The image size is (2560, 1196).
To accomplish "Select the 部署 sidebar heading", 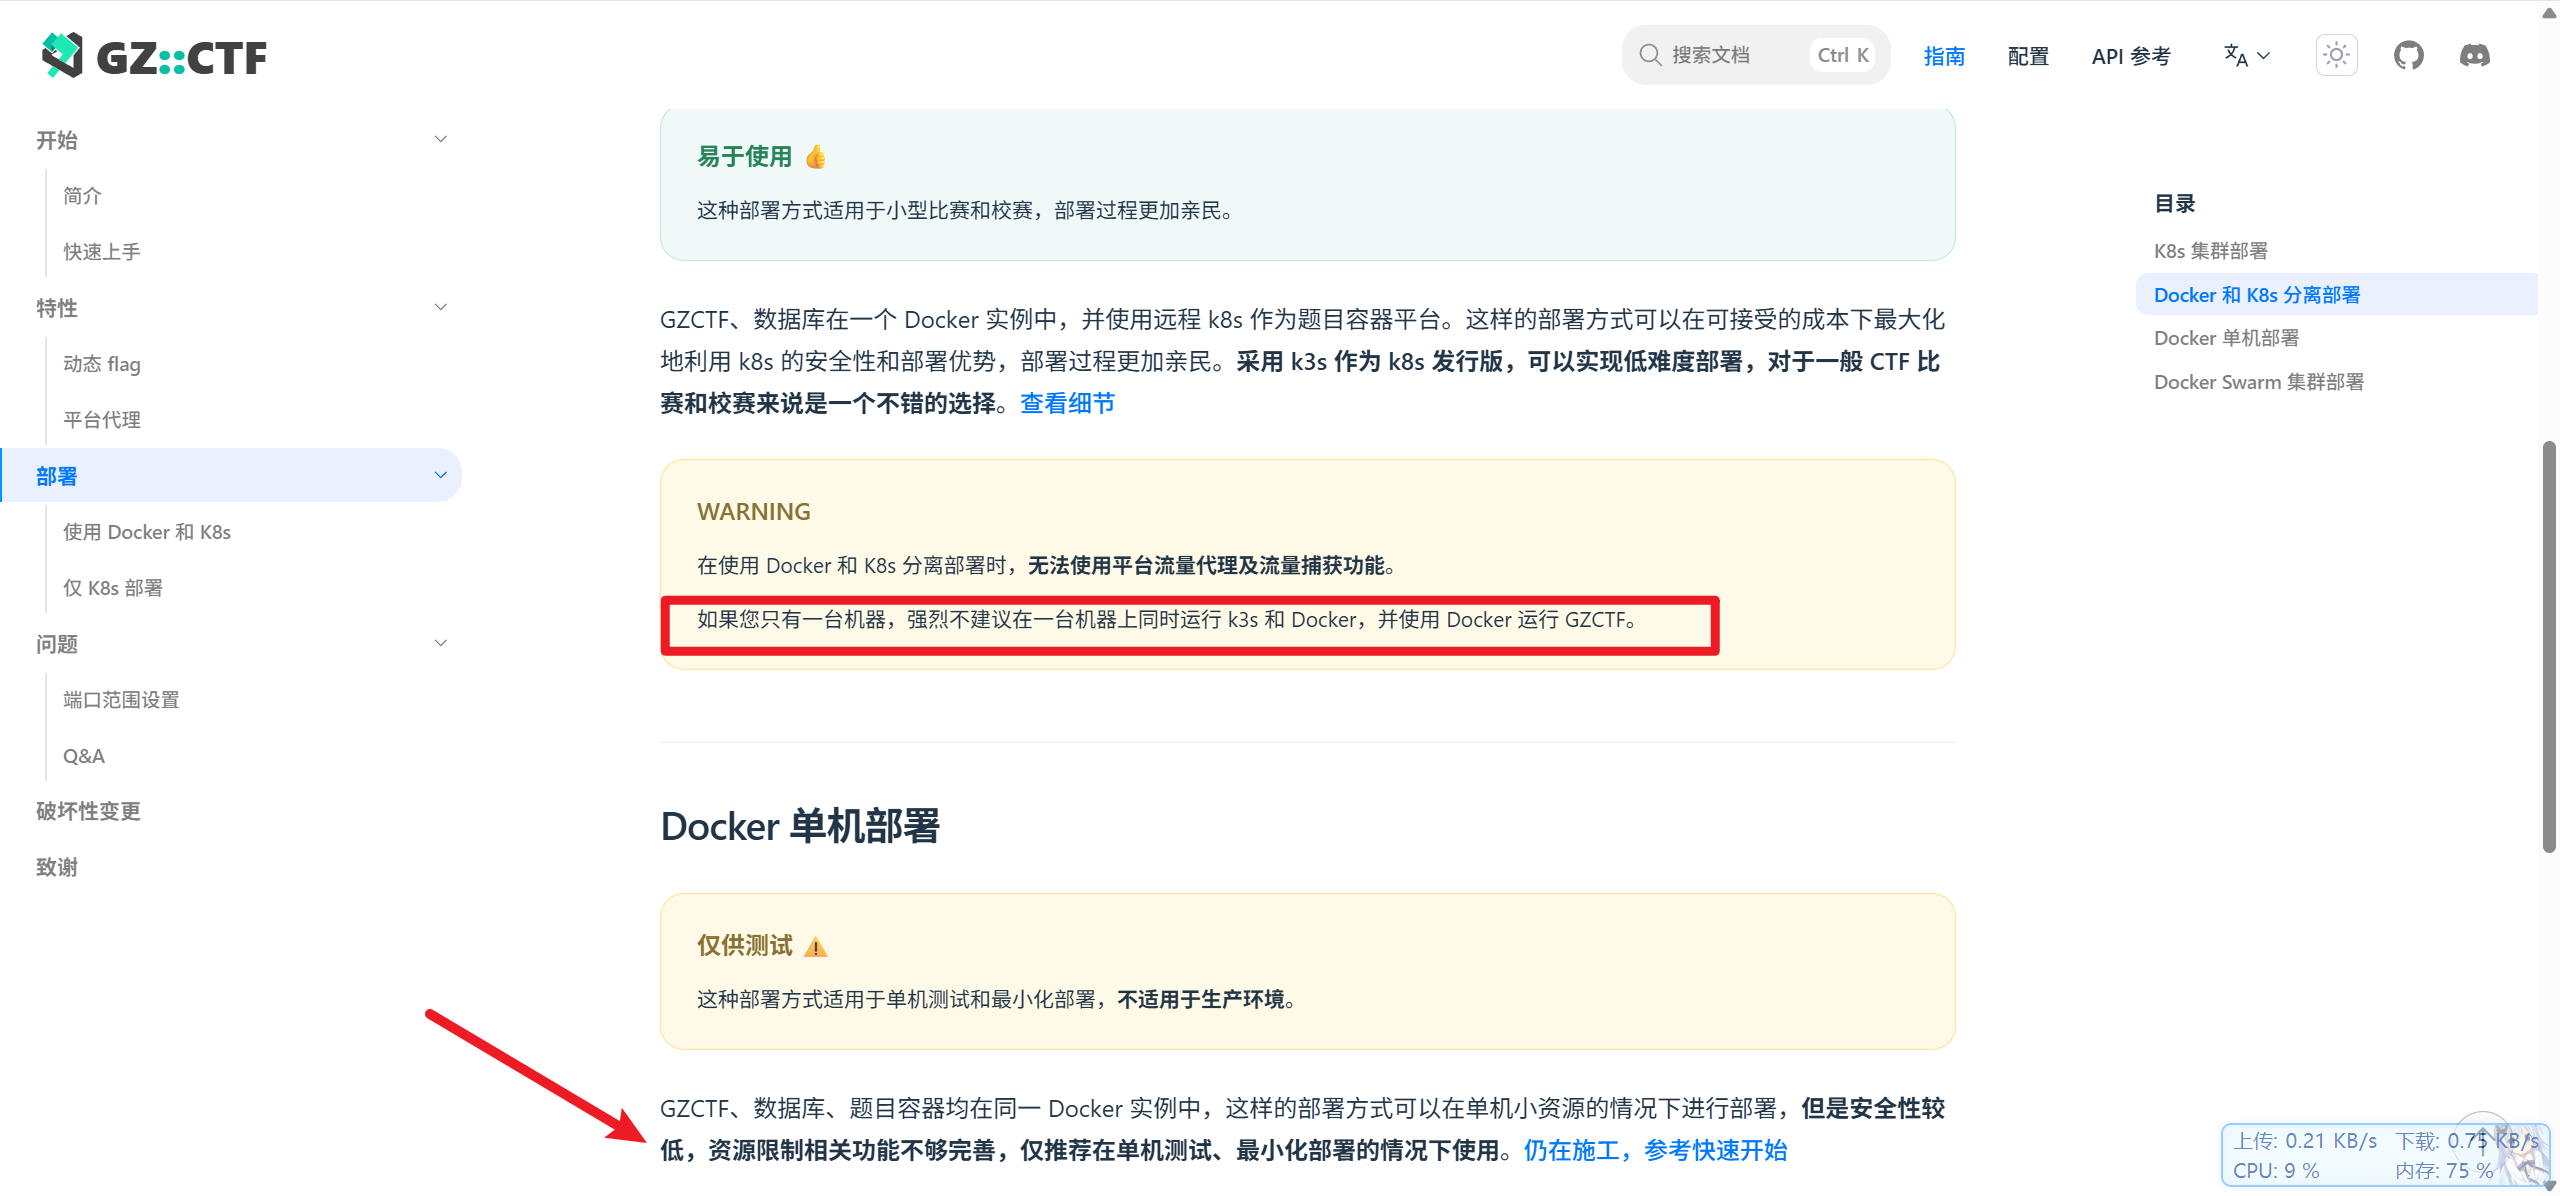I will [x=232, y=475].
